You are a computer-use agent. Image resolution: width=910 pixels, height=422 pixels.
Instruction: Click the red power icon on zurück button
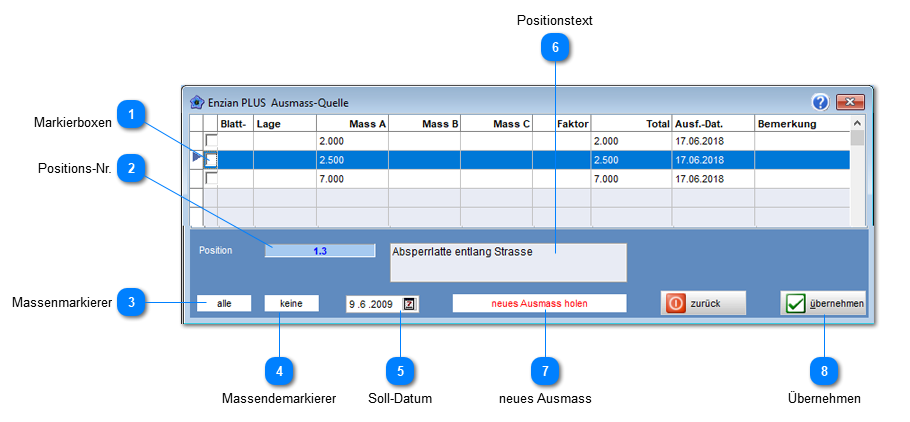(676, 304)
